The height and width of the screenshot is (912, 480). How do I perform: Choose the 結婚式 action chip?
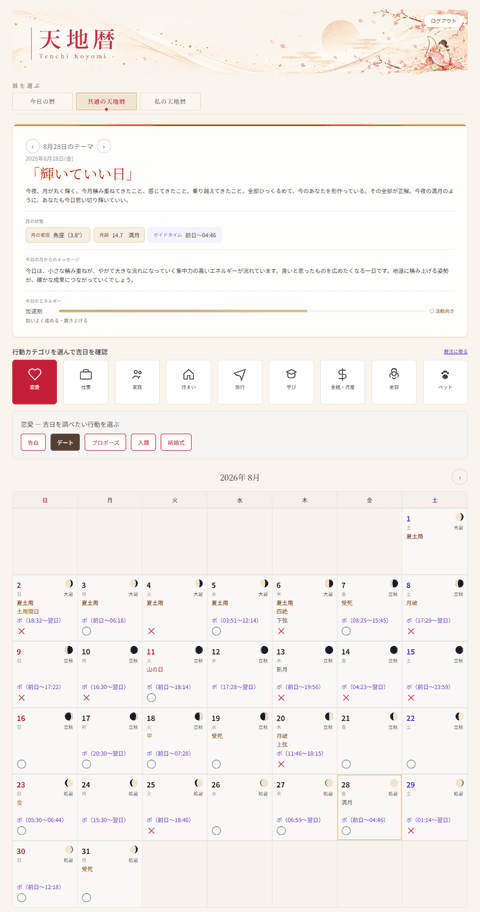176,442
